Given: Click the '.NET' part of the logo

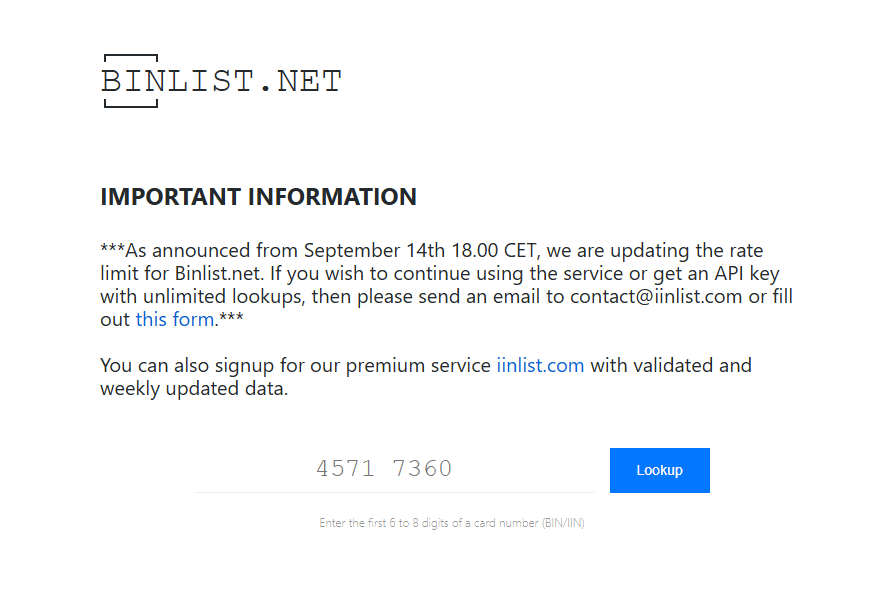Looking at the screenshot, I should pyautogui.click(x=302, y=81).
